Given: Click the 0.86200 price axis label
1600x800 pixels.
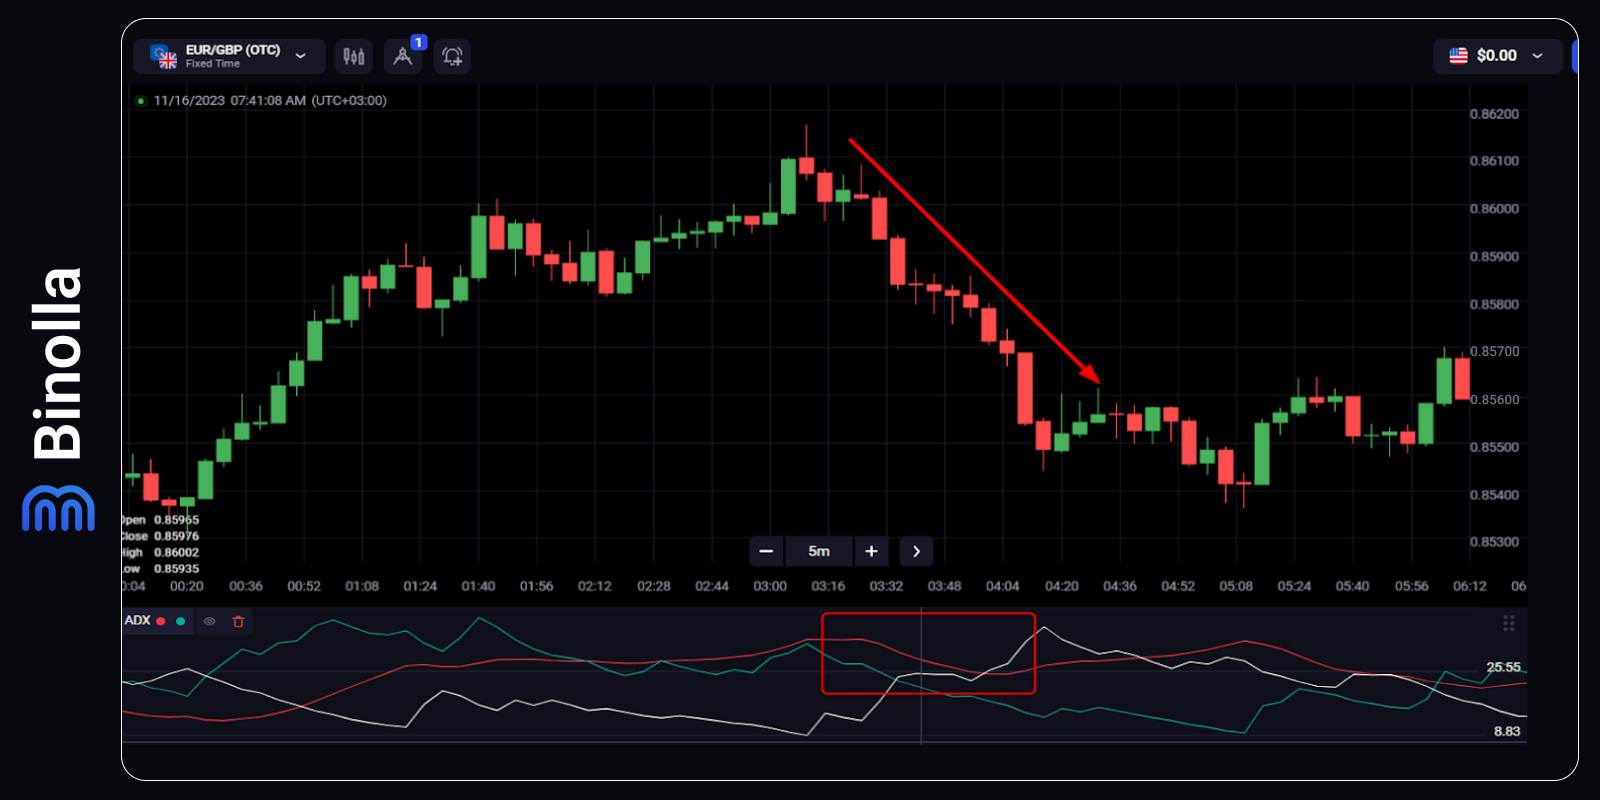Looking at the screenshot, I should 1494,114.
